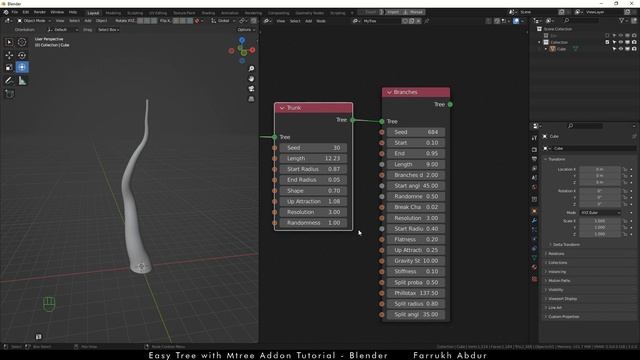Toggle viewport visibility eye for Collection
The height and width of the screenshot is (360, 640).
tap(621, 42)
